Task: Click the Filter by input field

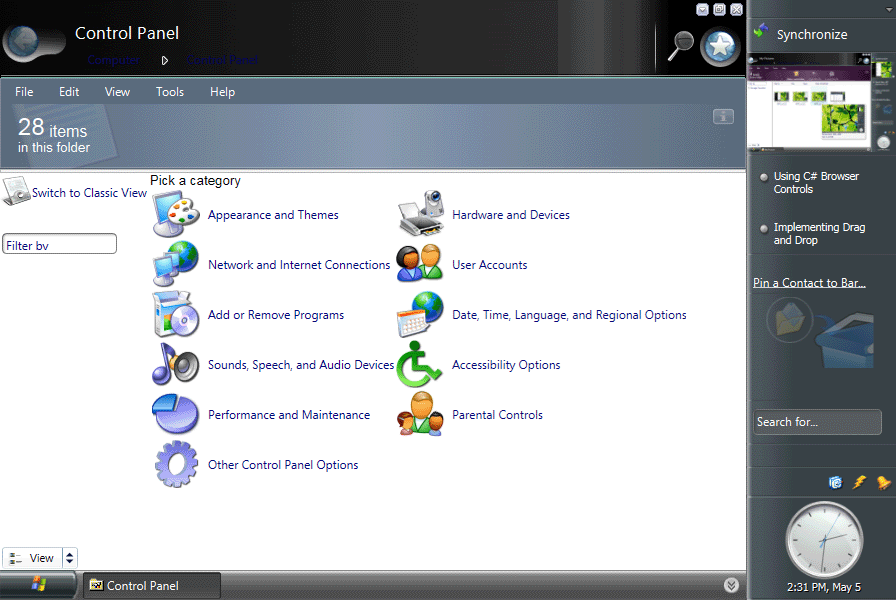Action: point(59,244)
